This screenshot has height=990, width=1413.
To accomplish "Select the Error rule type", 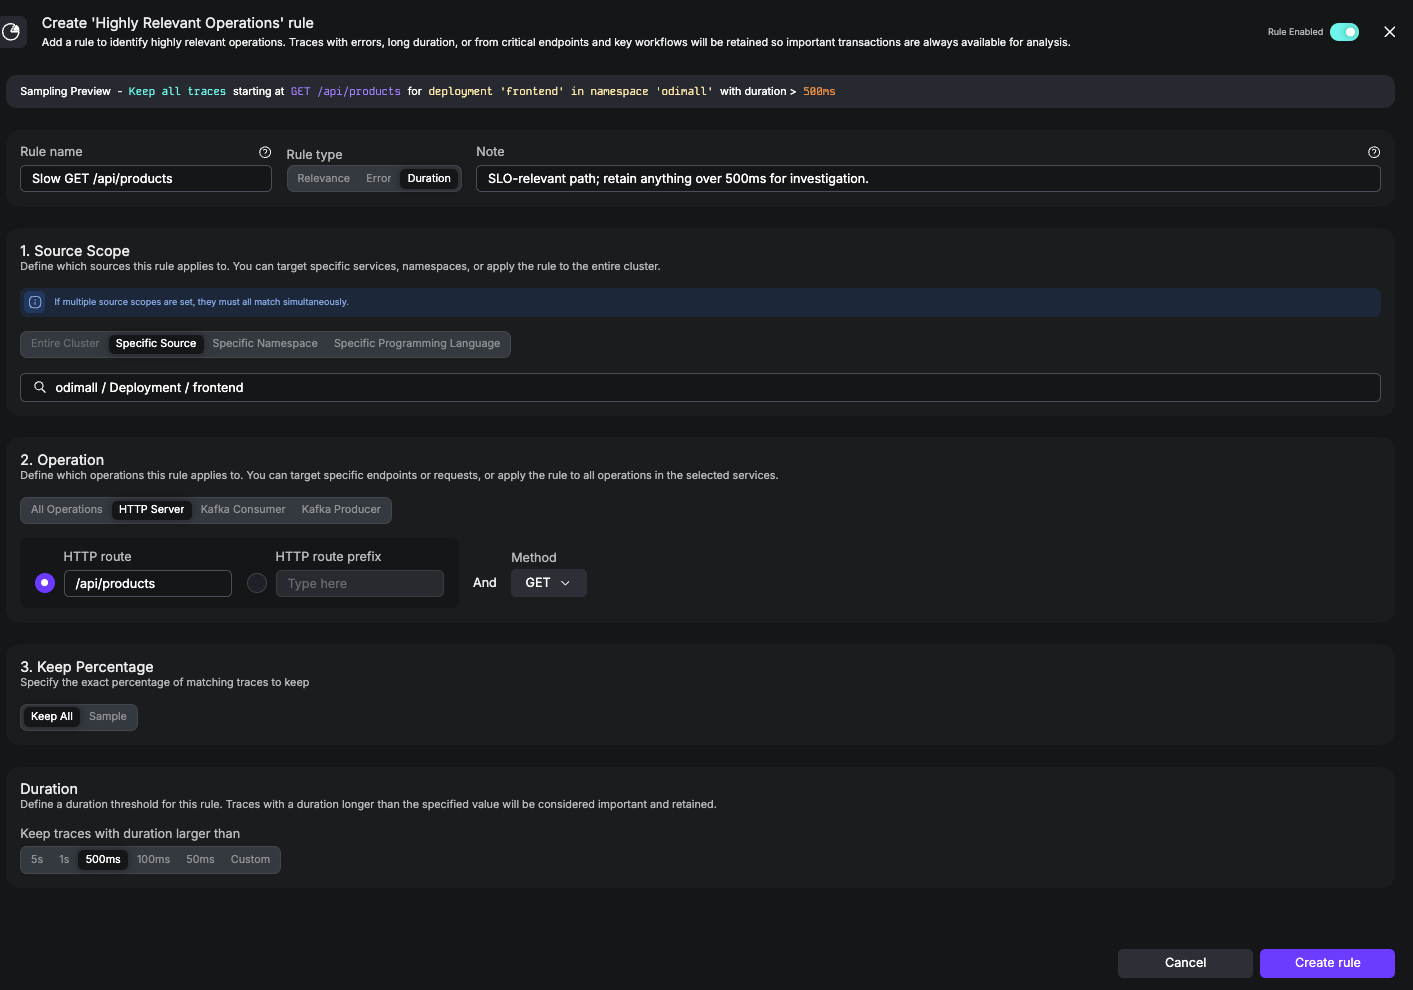I will [x=378, y=179].
